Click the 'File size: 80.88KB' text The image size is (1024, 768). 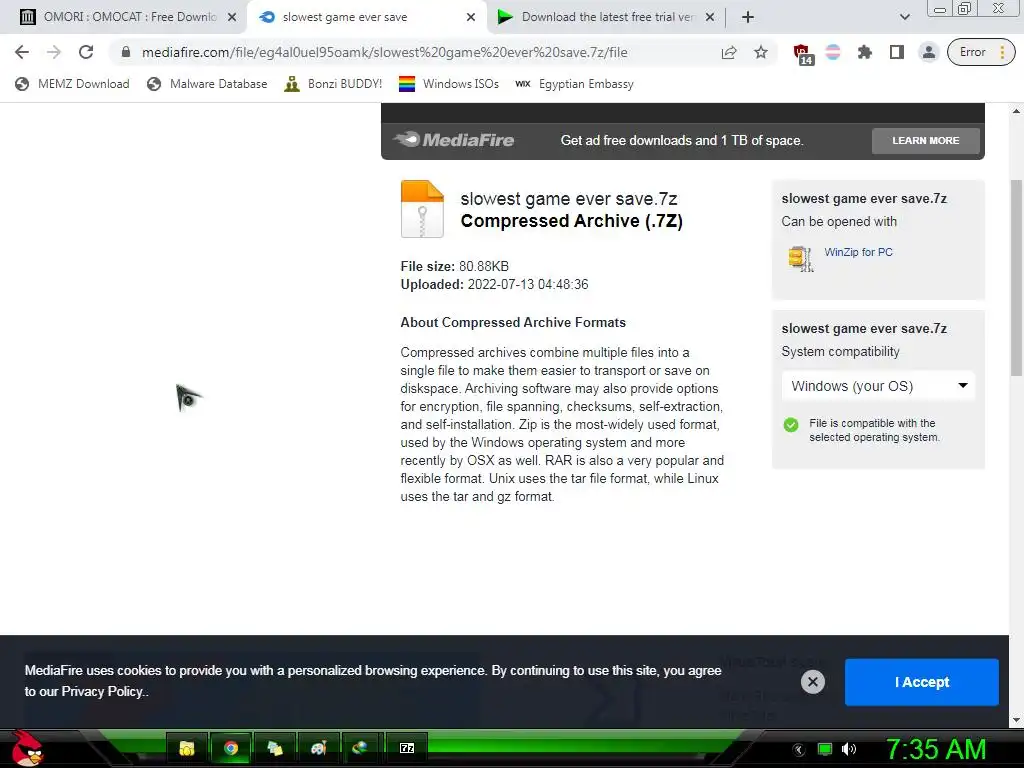click(x=455, y=266)
